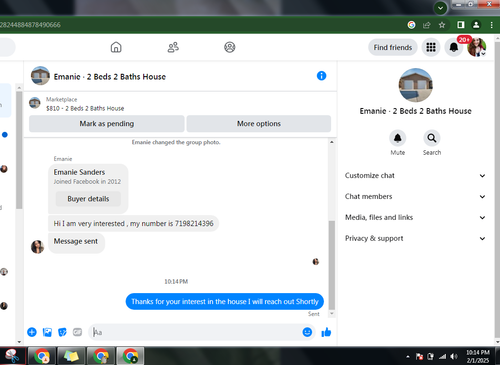
Task: Click Emanie's avatar beside Message sent
Action: tap(37, 247)
